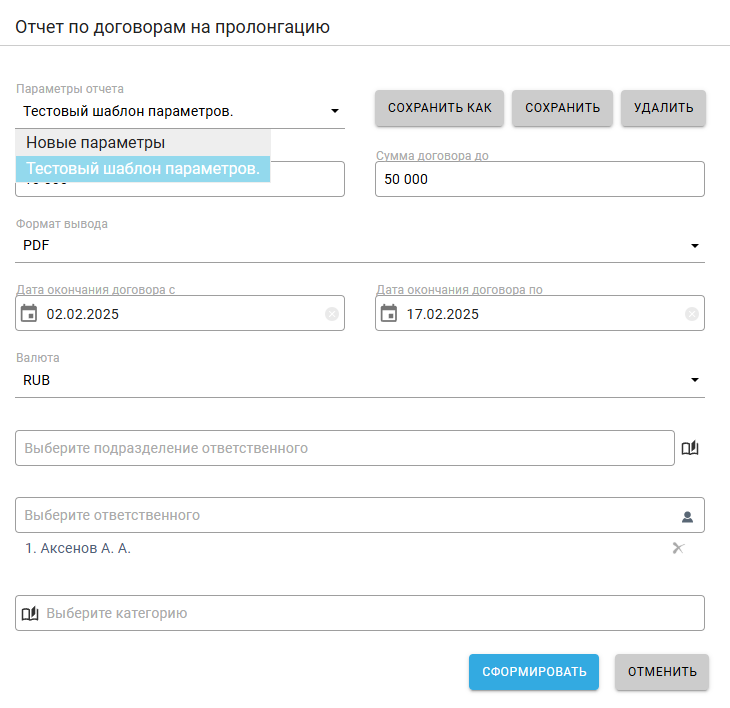Open the Формат вывода dropdown
The image size is (730, 708).
click(694, 246)
